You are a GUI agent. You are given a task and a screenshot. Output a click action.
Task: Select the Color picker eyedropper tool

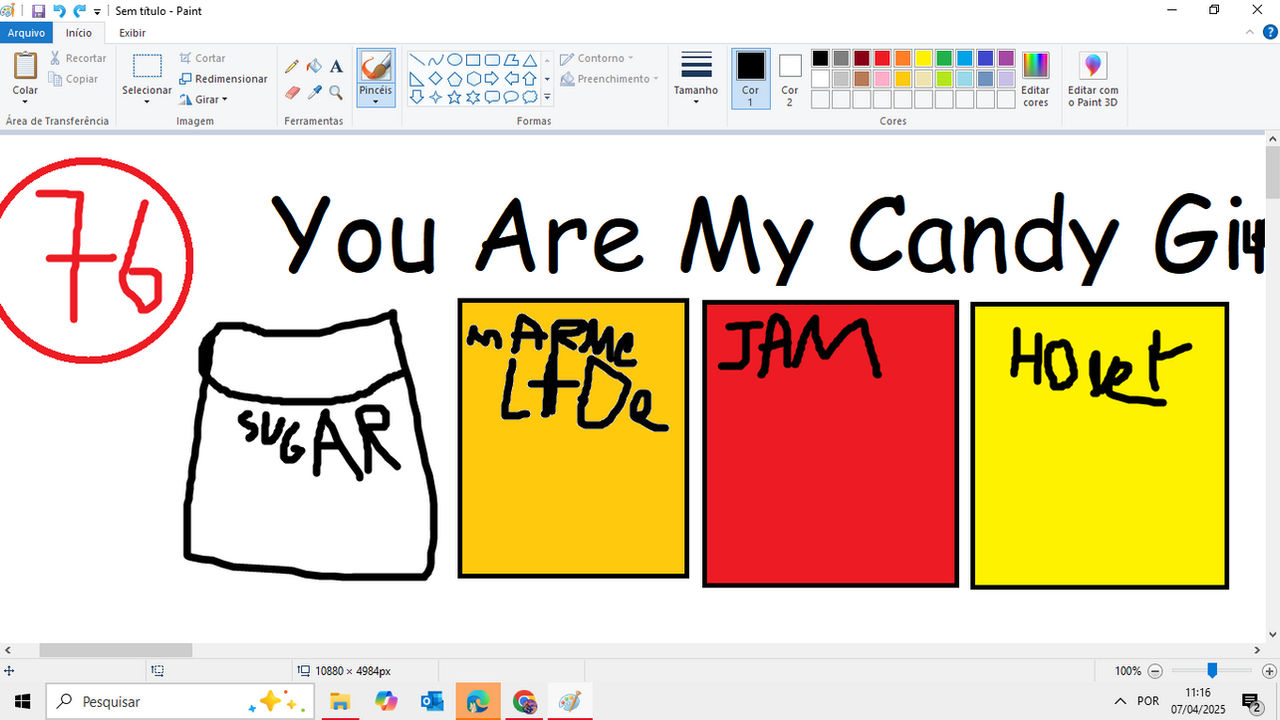click(314, 92)
